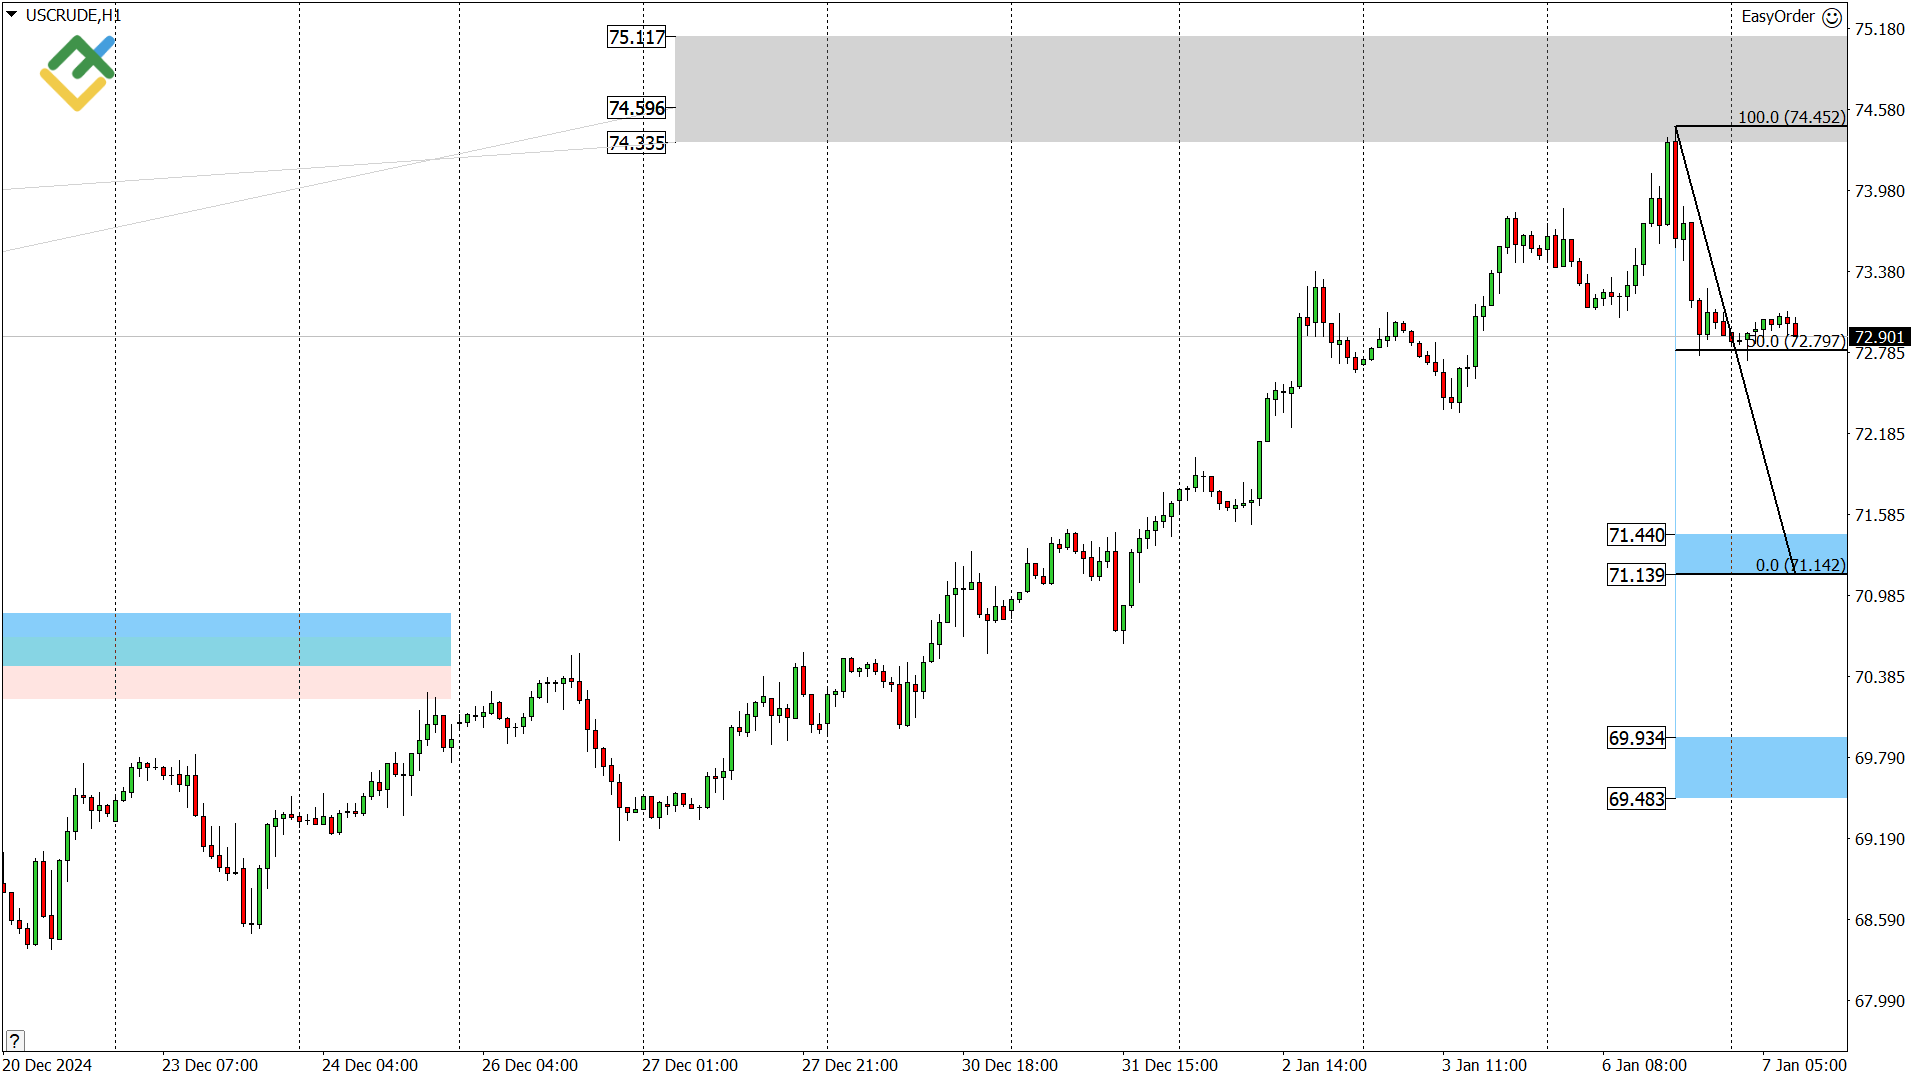Open the EasyOrder panel label
Image resolution: width=1920 pixels, height=1080 pixels.
pos(1777,16)
